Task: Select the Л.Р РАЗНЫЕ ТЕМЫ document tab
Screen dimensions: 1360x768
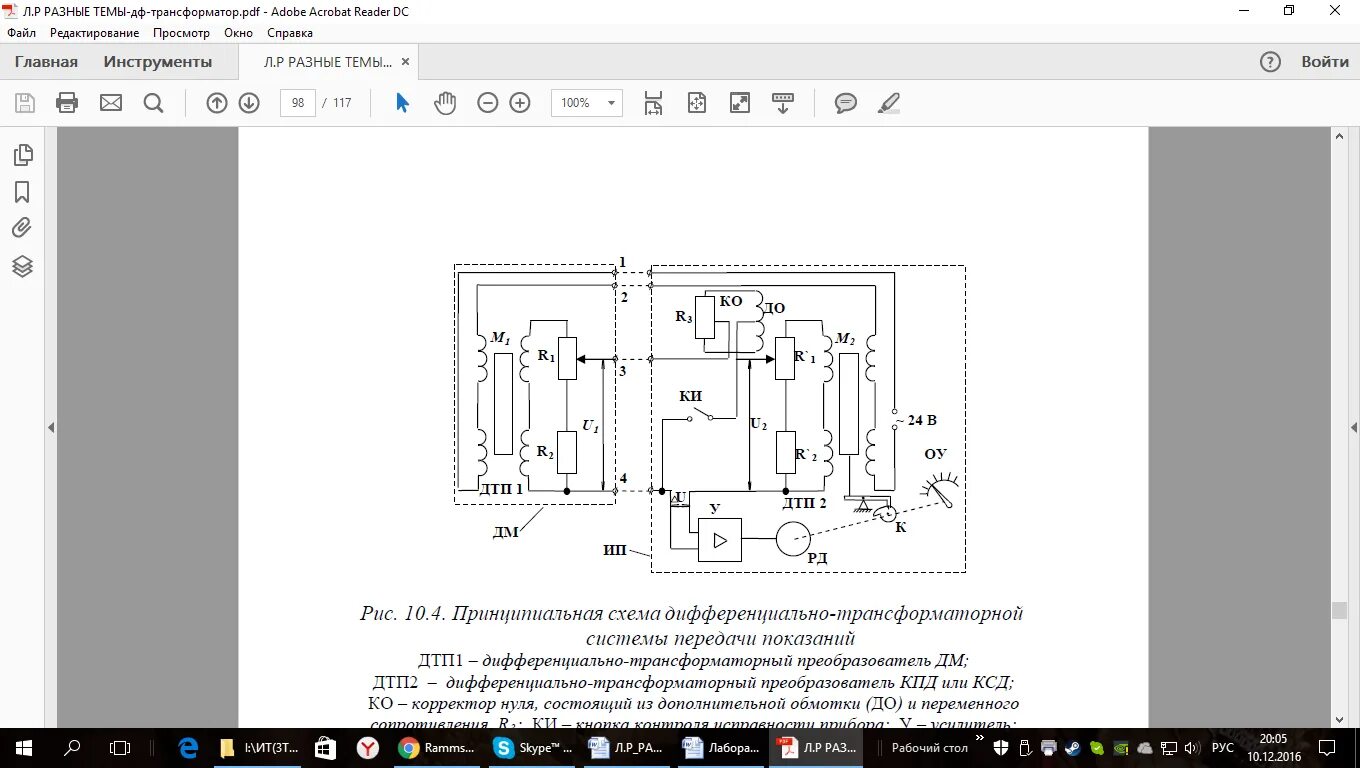Action: pos(327,62)
